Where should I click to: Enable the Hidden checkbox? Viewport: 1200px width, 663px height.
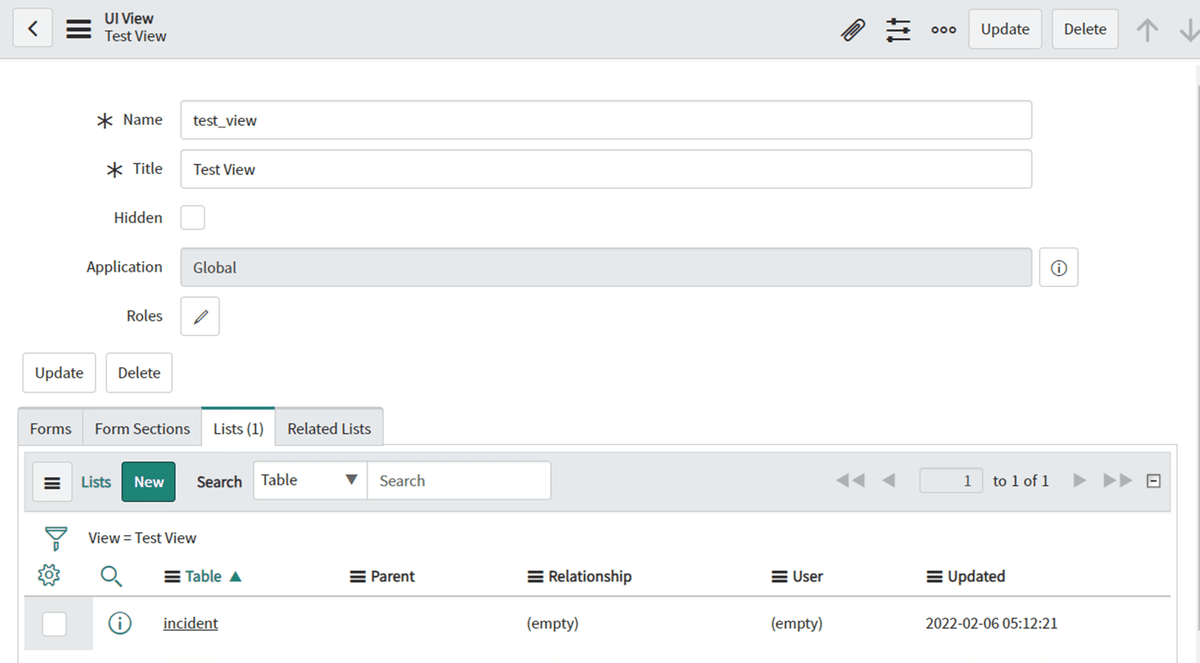click(x=192, y=217)
